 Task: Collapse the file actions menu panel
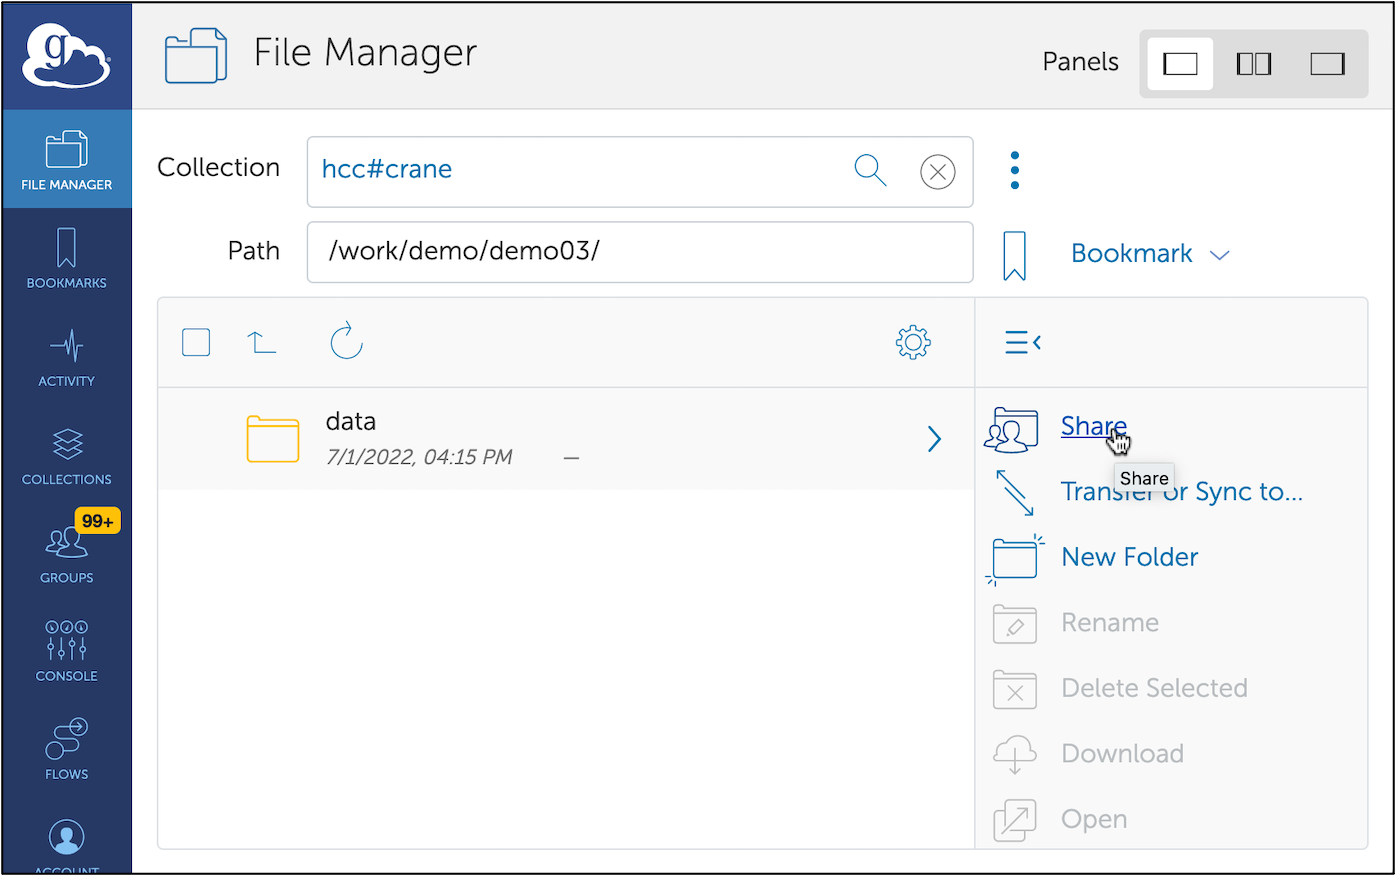click(1023, 342)
